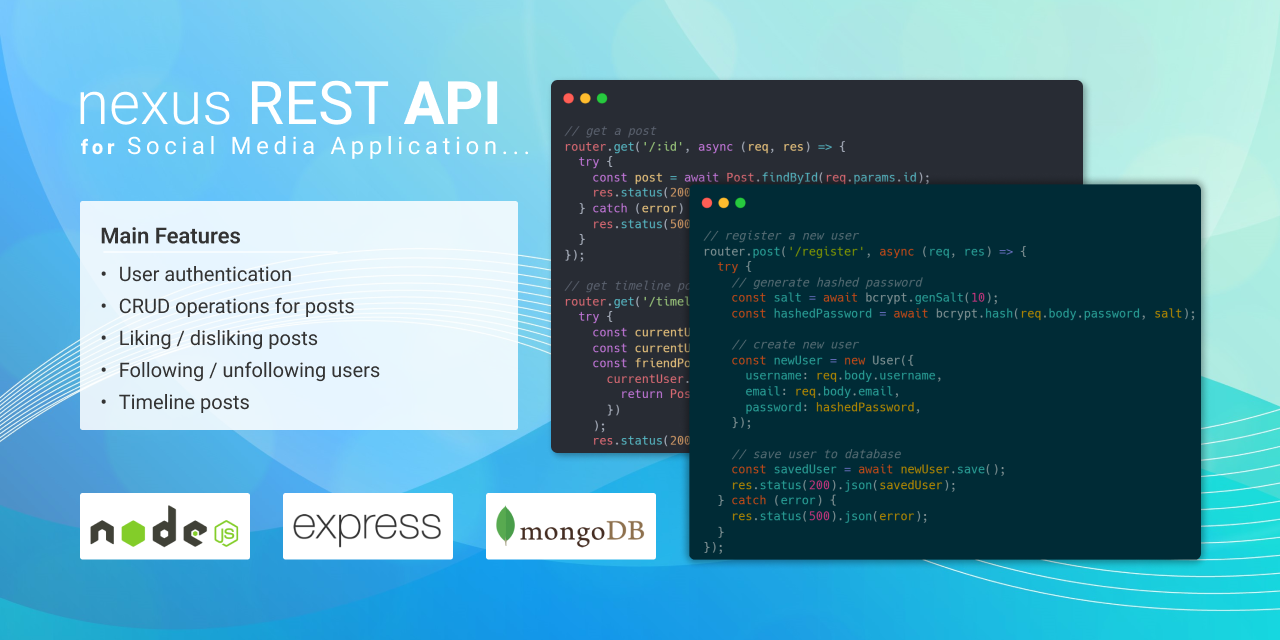Click the 'res.status(500).json(error);' line
This screenshot has width=1280, height=640.
(x=830, y=516)
